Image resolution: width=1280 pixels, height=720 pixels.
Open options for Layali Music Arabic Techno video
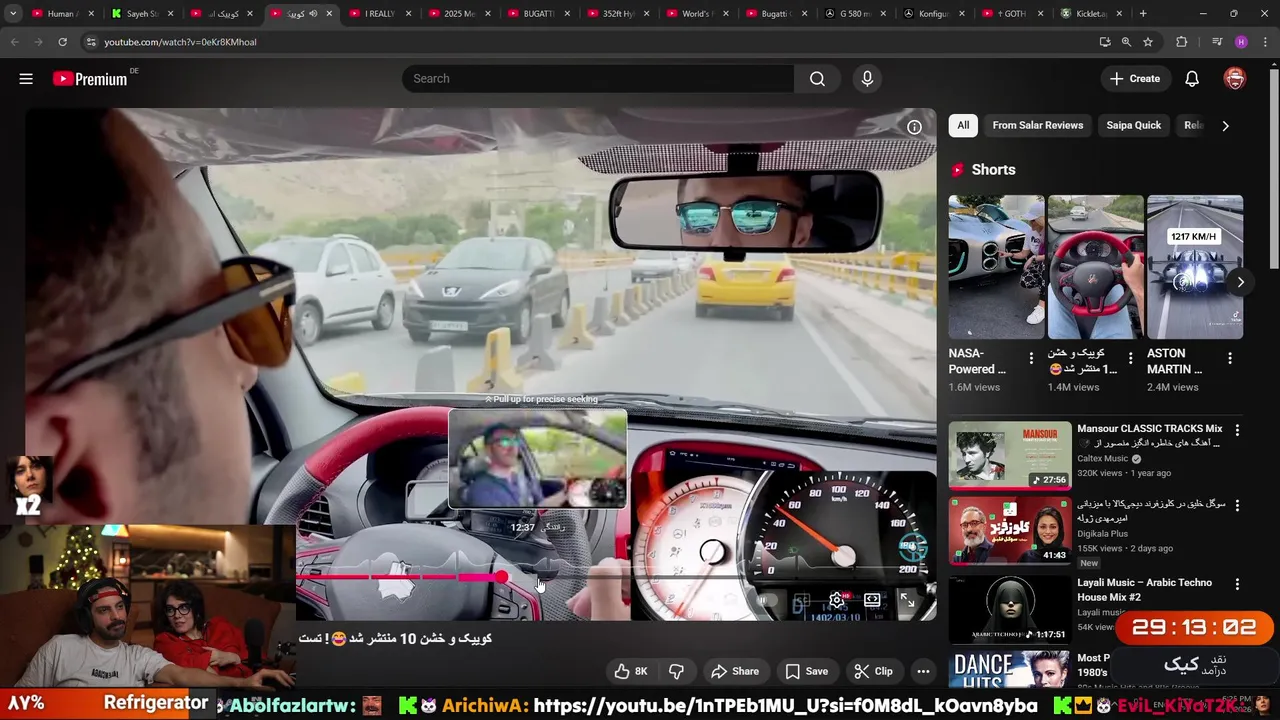(x=1237, y=584)
